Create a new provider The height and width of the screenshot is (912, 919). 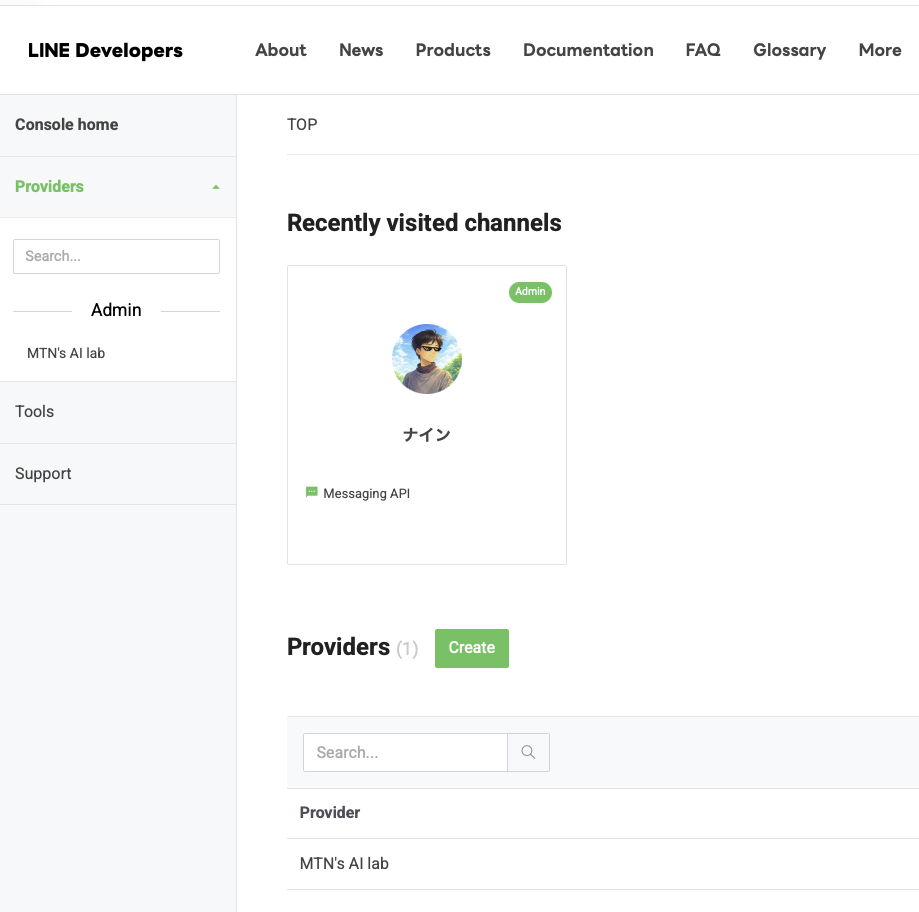[x=472, y=648]
